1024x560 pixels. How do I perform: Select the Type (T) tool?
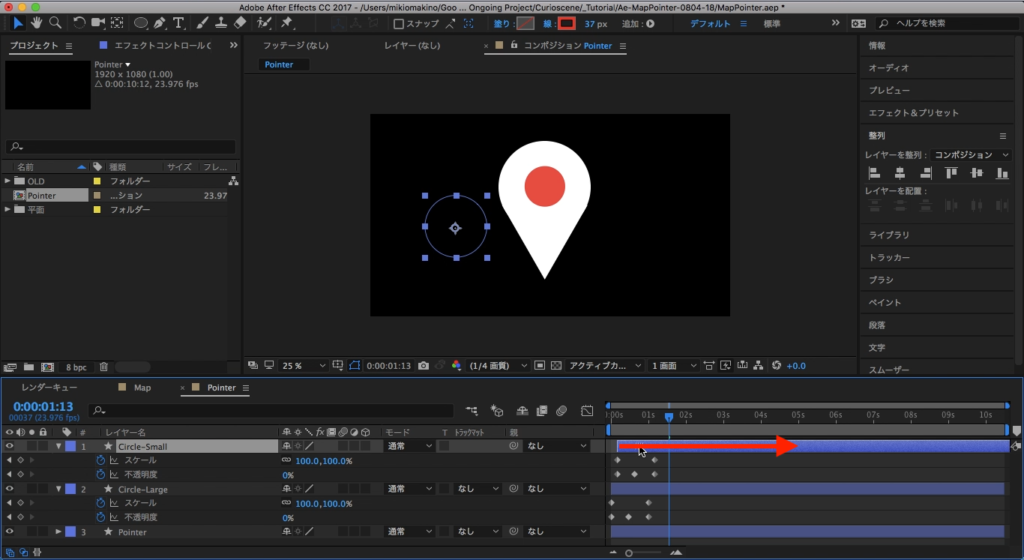tap(178, 23)
